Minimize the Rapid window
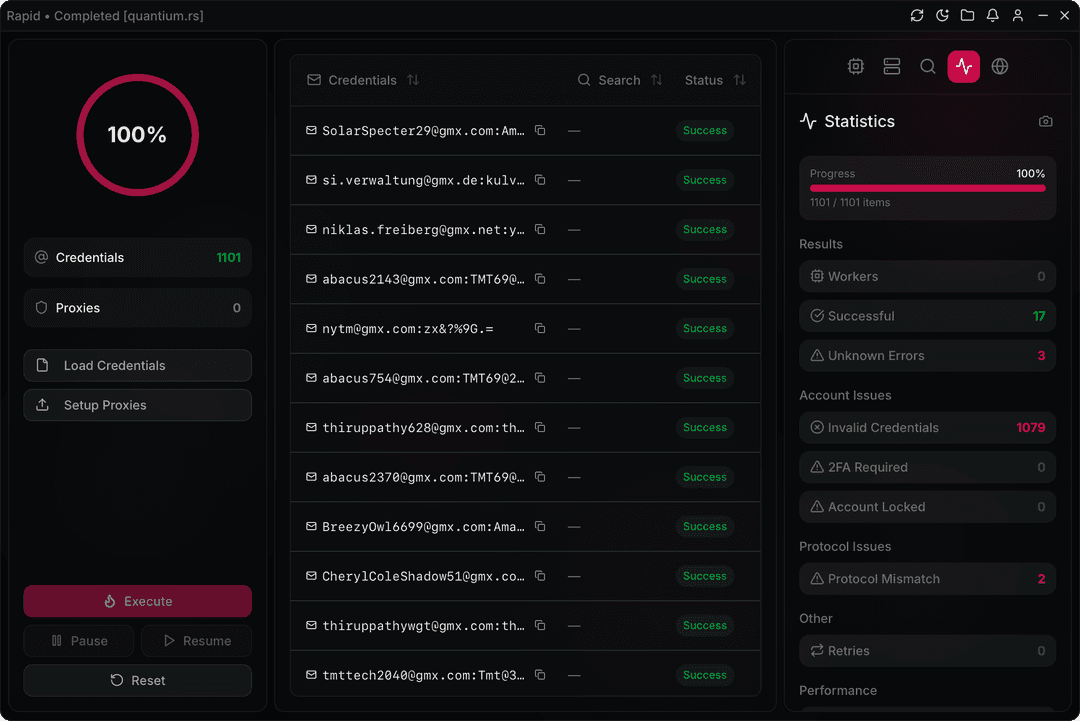This screenshot has width=1080, height=721. (x=1043, y=15)
